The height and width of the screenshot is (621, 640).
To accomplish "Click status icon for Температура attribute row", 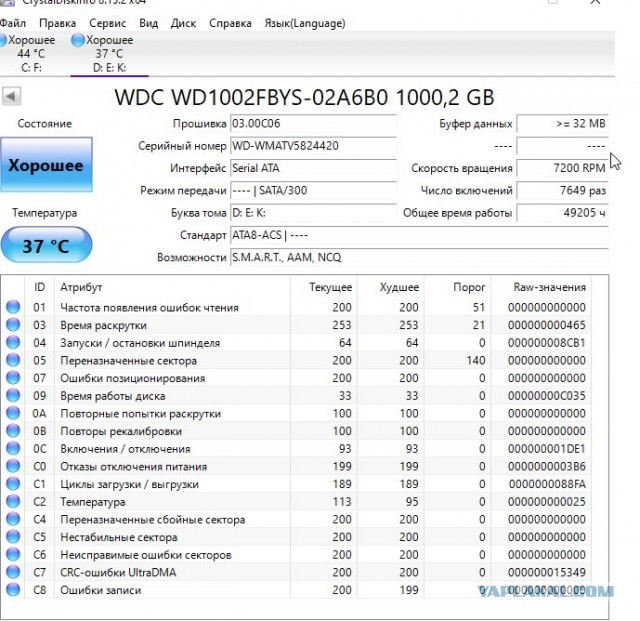I will [13, 501].
